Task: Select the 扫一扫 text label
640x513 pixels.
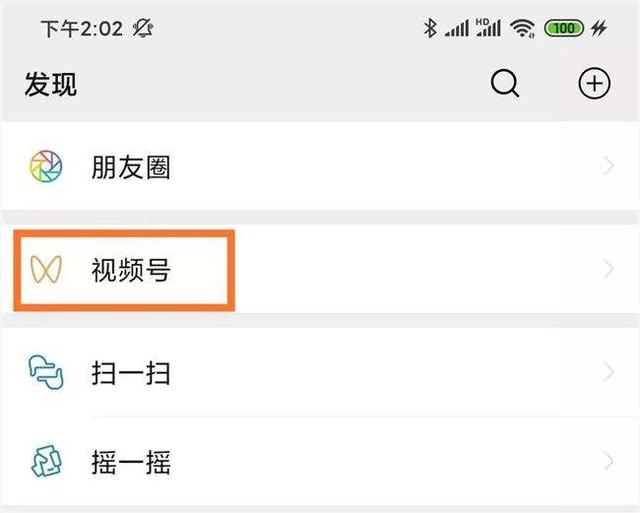Action: click(130, 374)
